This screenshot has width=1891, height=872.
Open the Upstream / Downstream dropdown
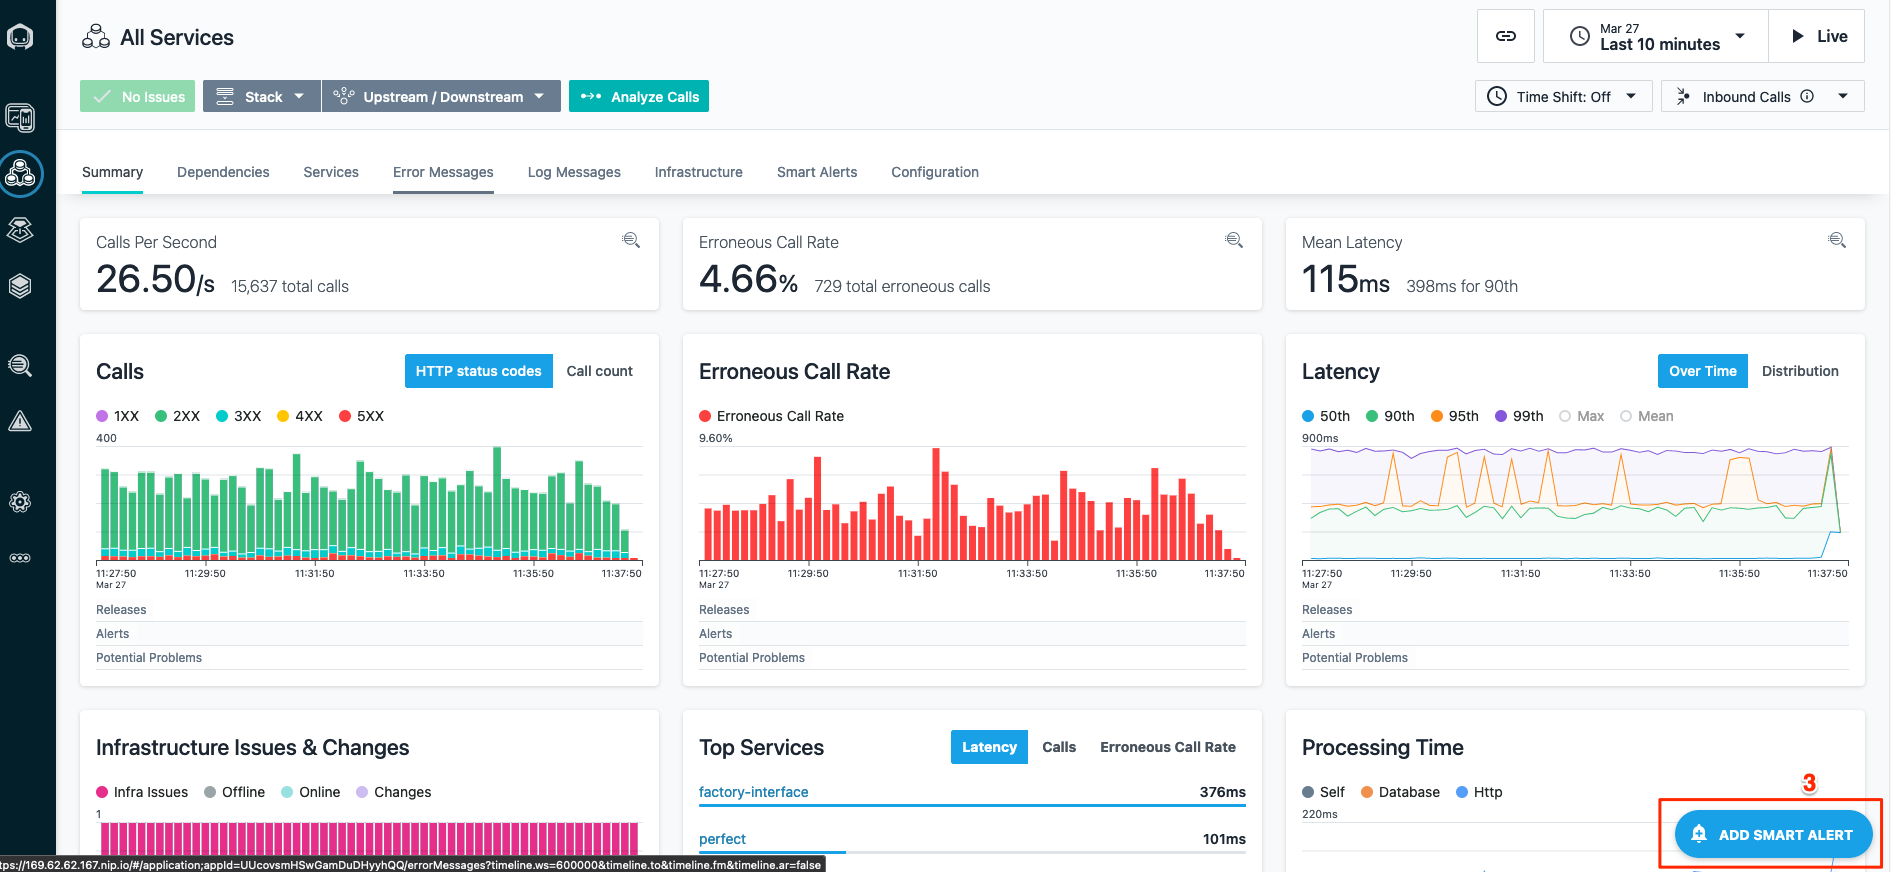click(441, 96)
